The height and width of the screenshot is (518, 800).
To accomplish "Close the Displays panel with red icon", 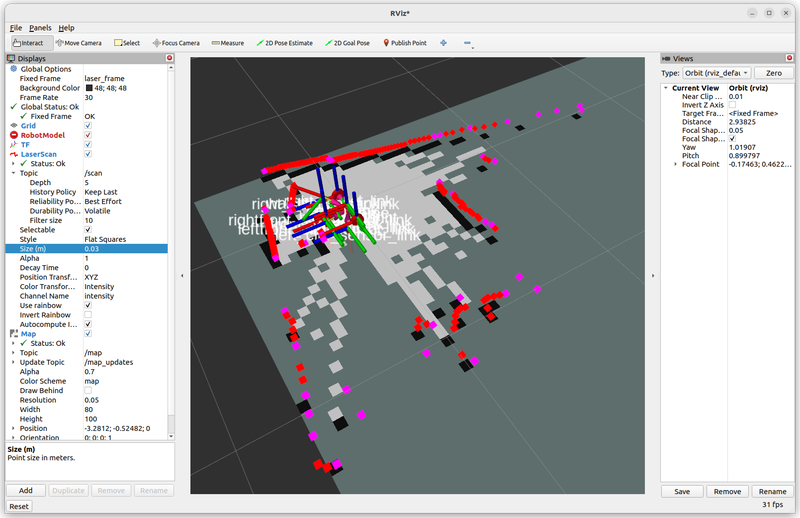I will click(x=169, y=59).
